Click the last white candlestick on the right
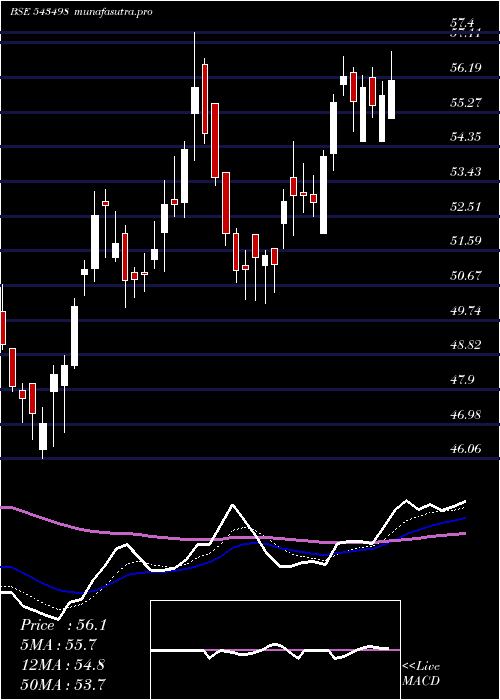500x700 pixels. tap(392, 99)
